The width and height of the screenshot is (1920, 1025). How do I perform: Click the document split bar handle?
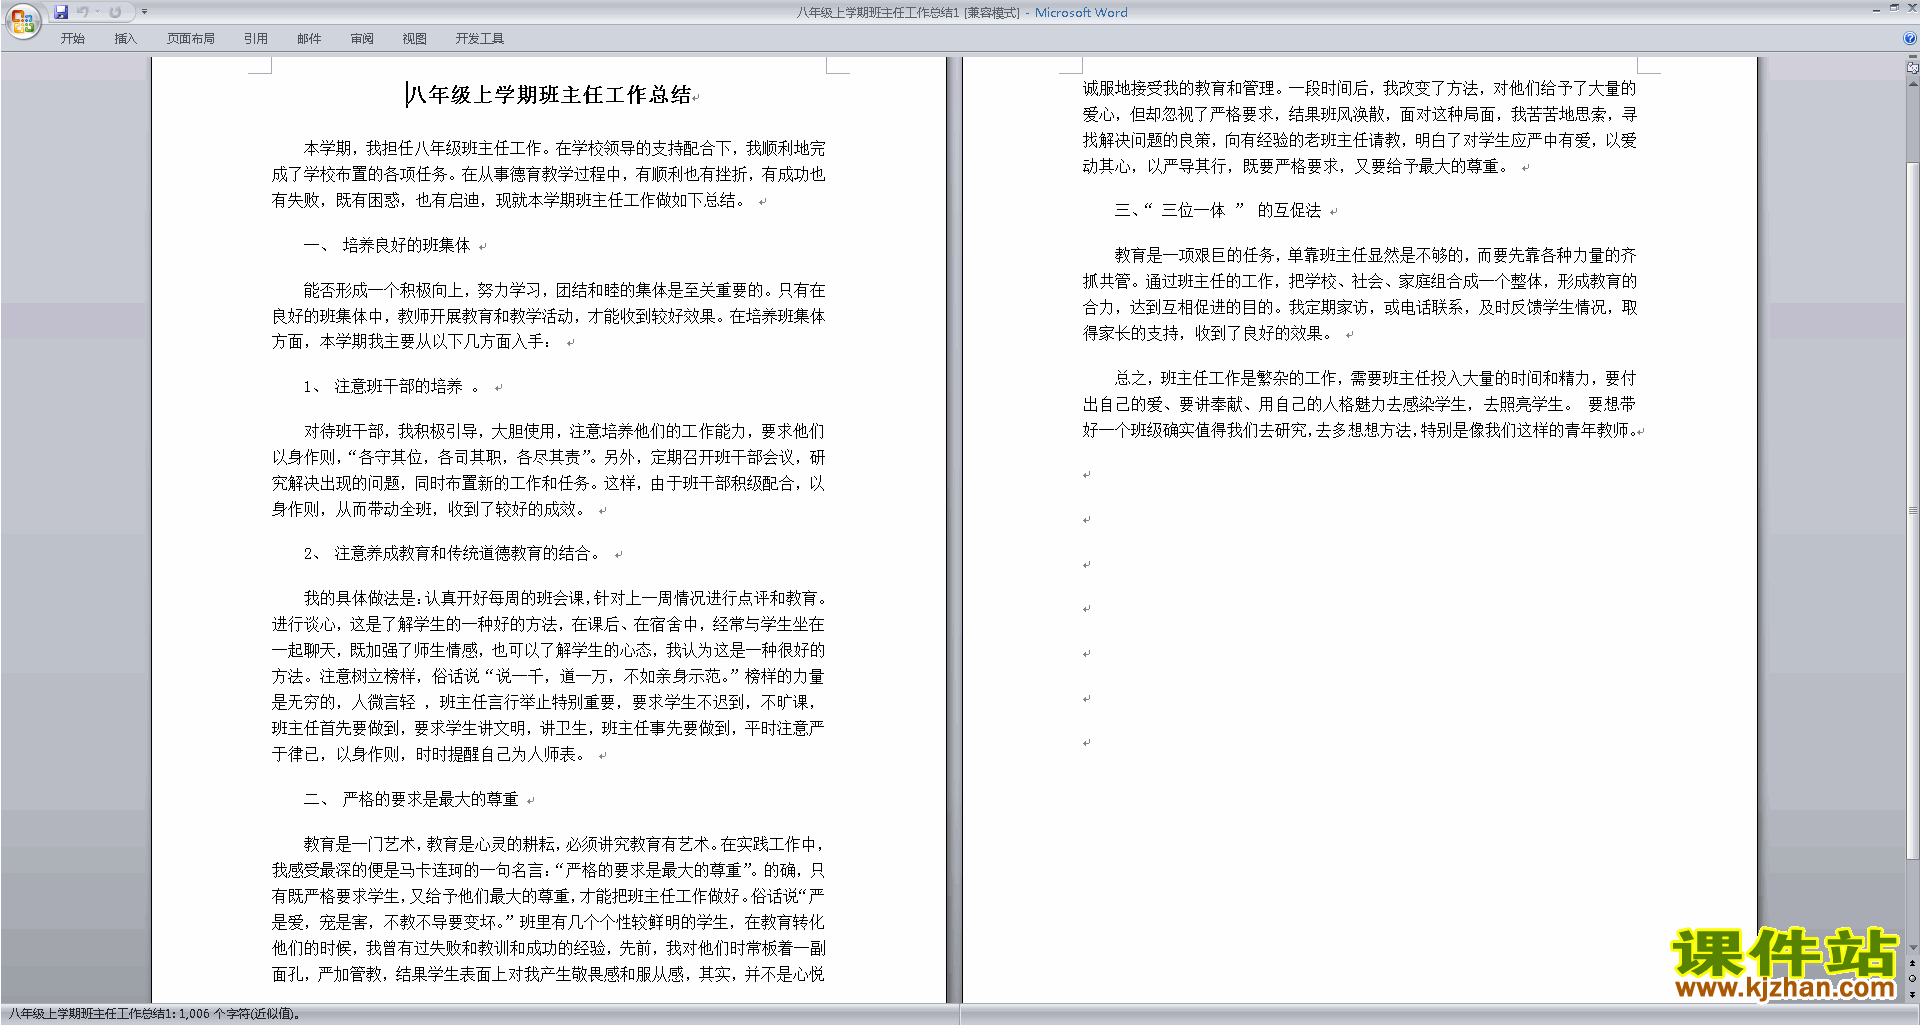tap(1912, 57)
